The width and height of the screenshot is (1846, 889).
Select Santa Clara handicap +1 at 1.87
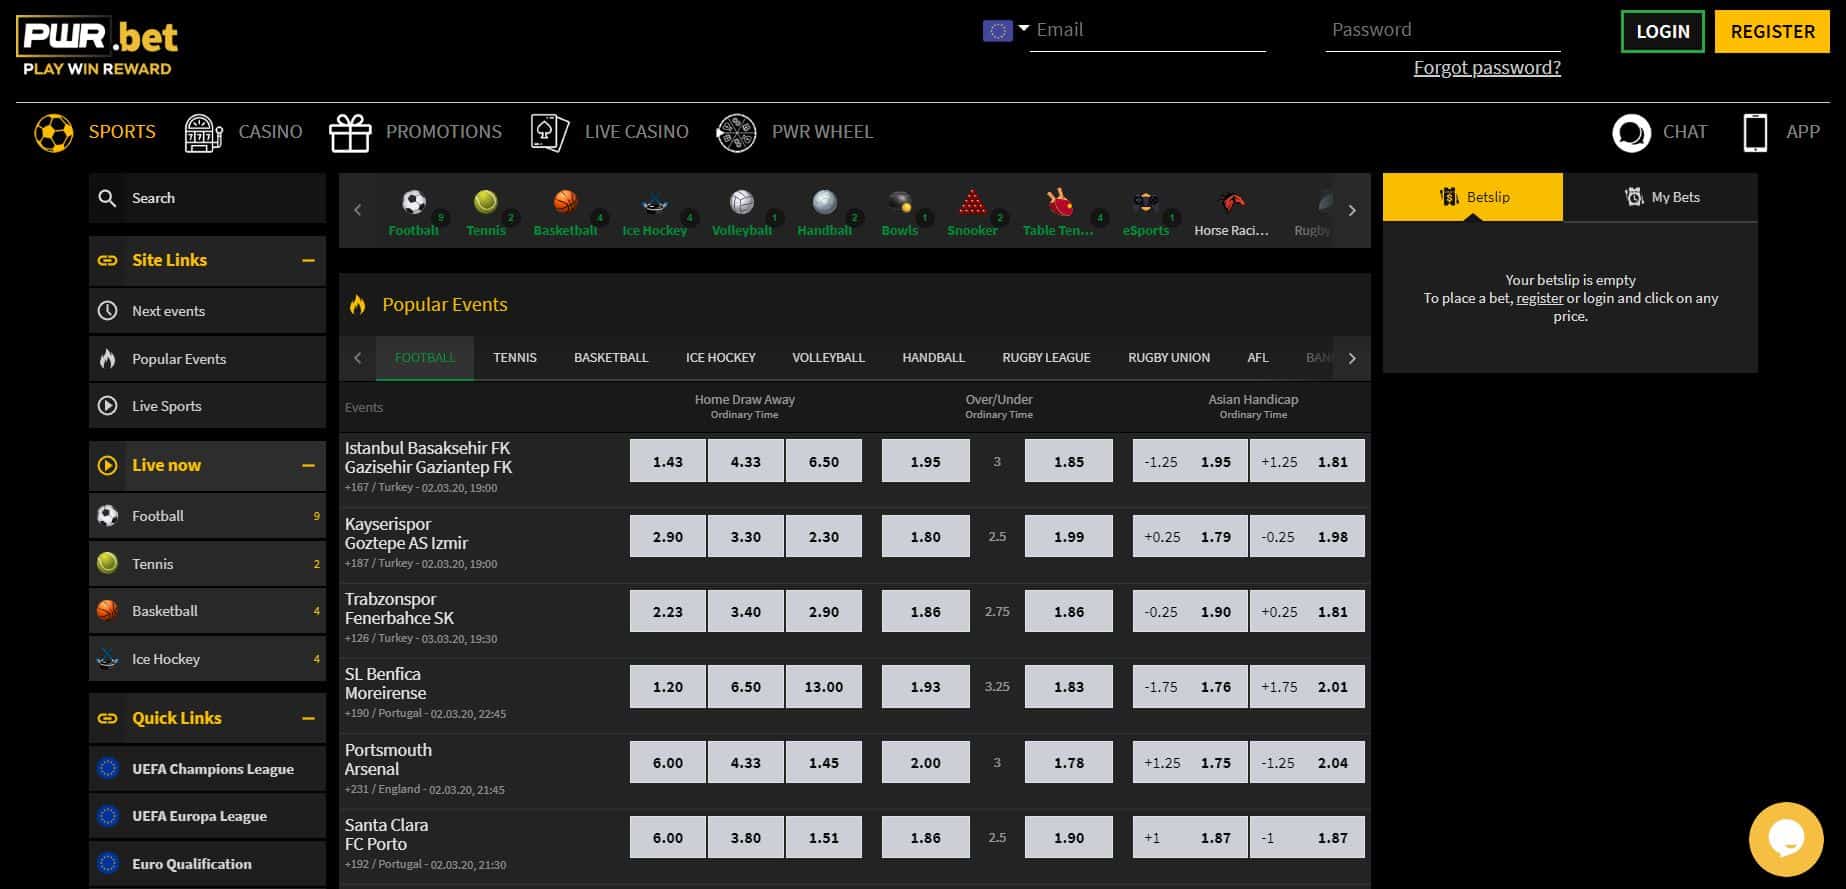(x=1190, y=838)
